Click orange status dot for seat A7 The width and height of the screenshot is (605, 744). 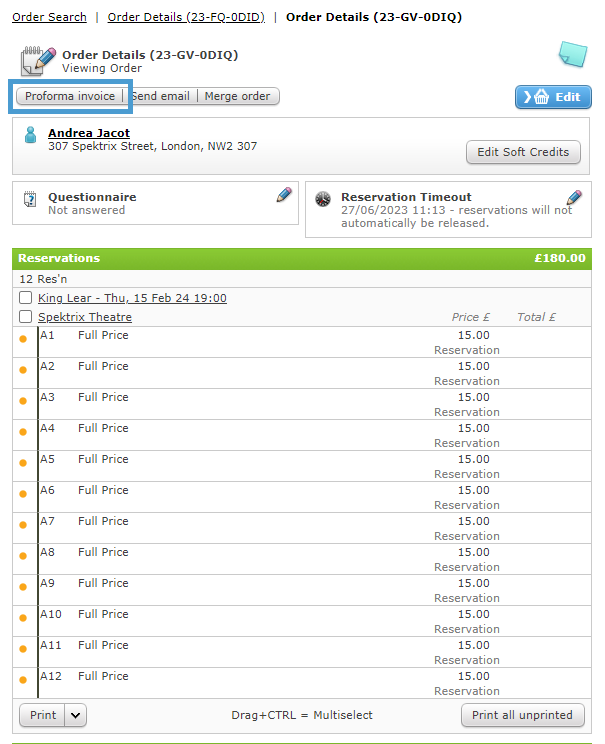click(23, 525)
